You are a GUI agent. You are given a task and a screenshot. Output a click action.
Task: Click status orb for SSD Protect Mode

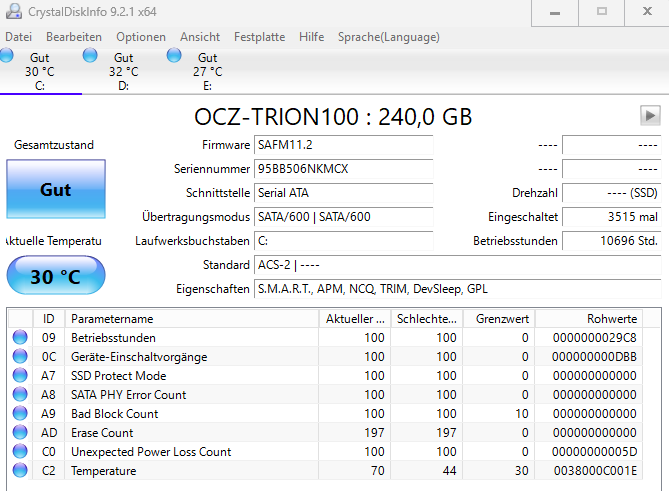pos(20,375)
